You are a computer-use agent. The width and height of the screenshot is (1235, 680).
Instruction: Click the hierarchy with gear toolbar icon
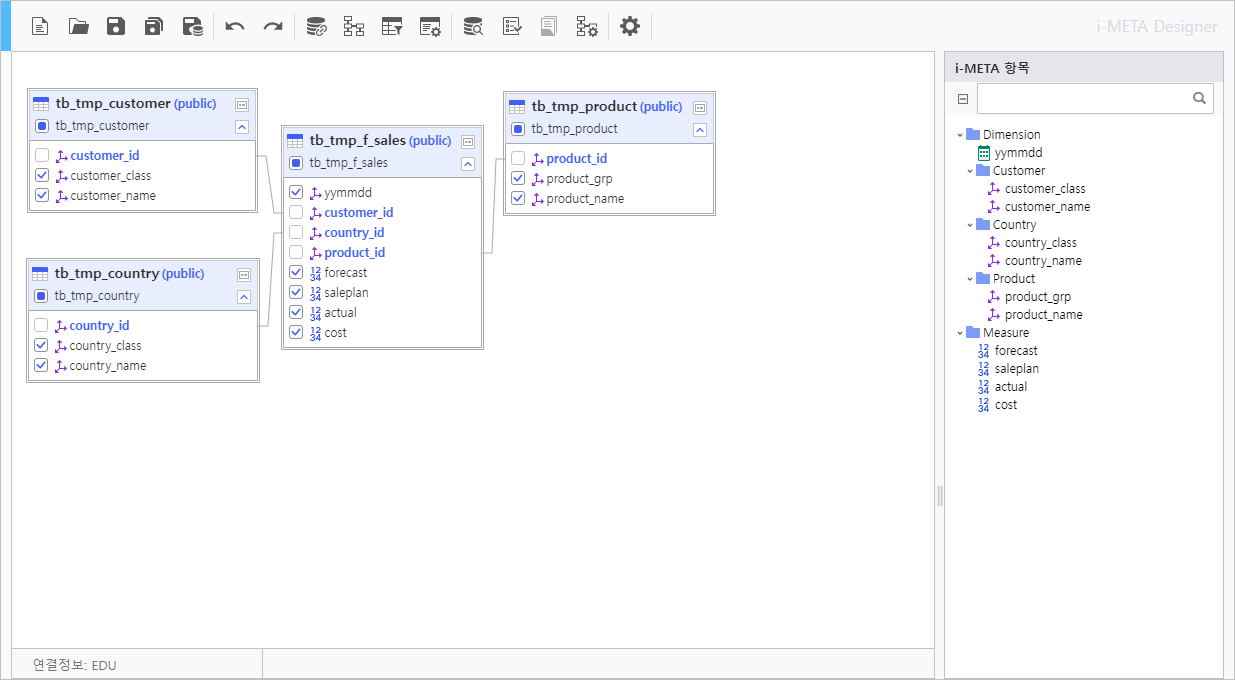(587, 27)
